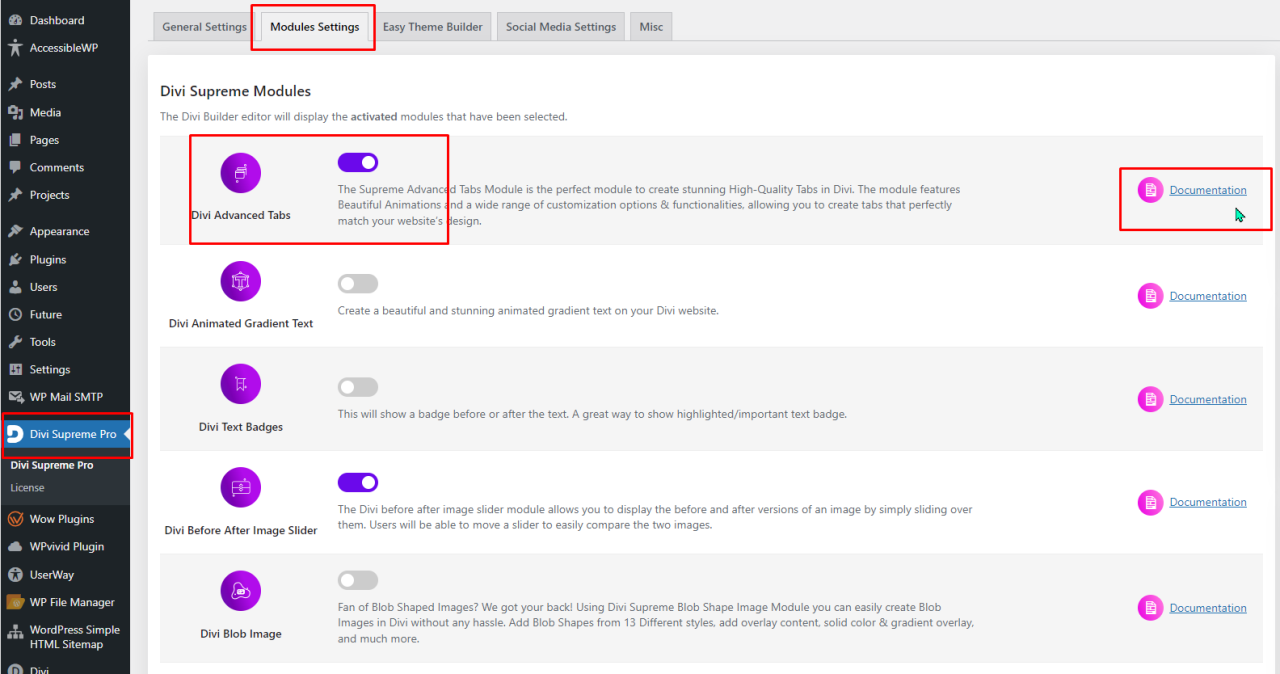Click the Divi Blob Image module icon
The height and width of the screenshot is (674, 1280).
coord(240,590)
